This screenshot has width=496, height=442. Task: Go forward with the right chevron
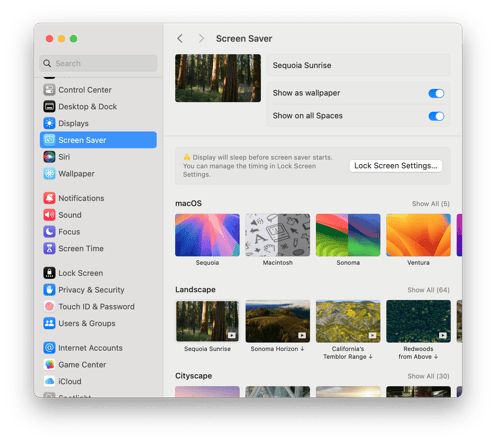pos(201,39)
